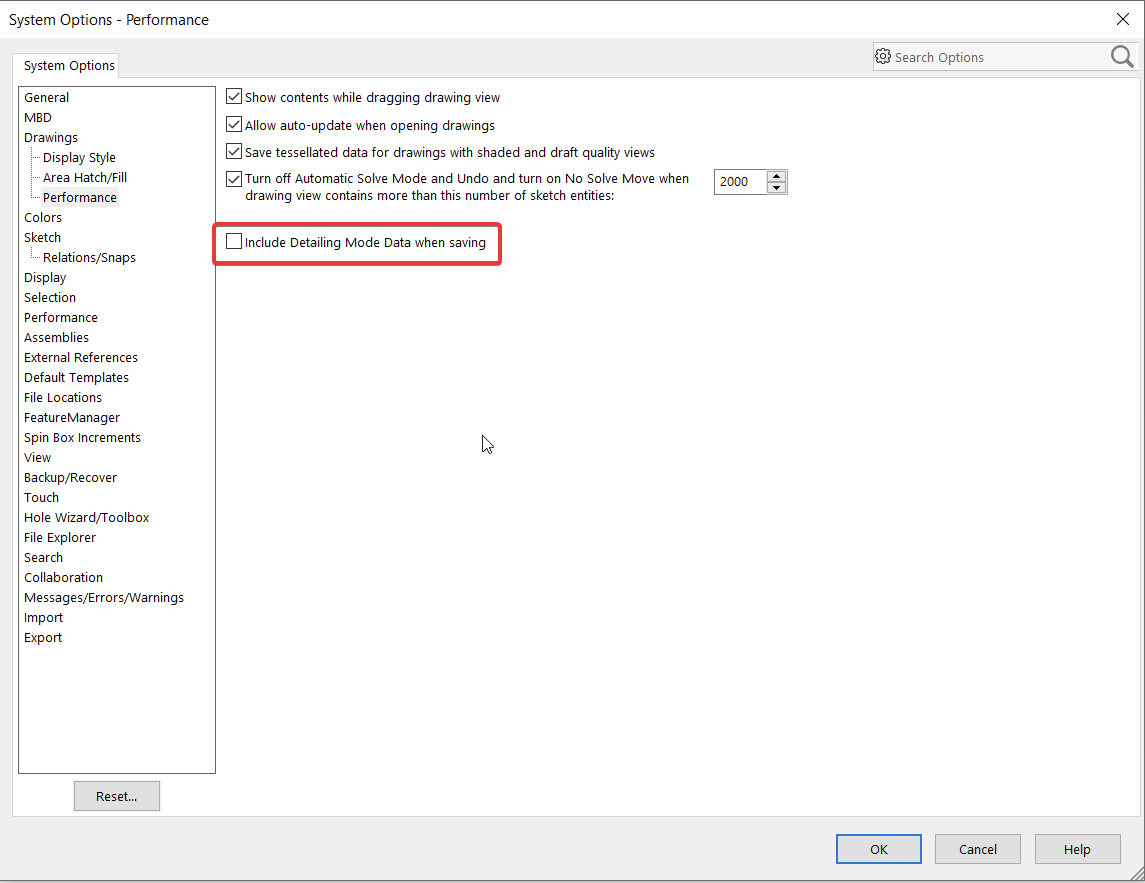The width and height of the screenshot is (1145, 883).
Task: Select Search in the options list
Action: [x=43, y=557]
